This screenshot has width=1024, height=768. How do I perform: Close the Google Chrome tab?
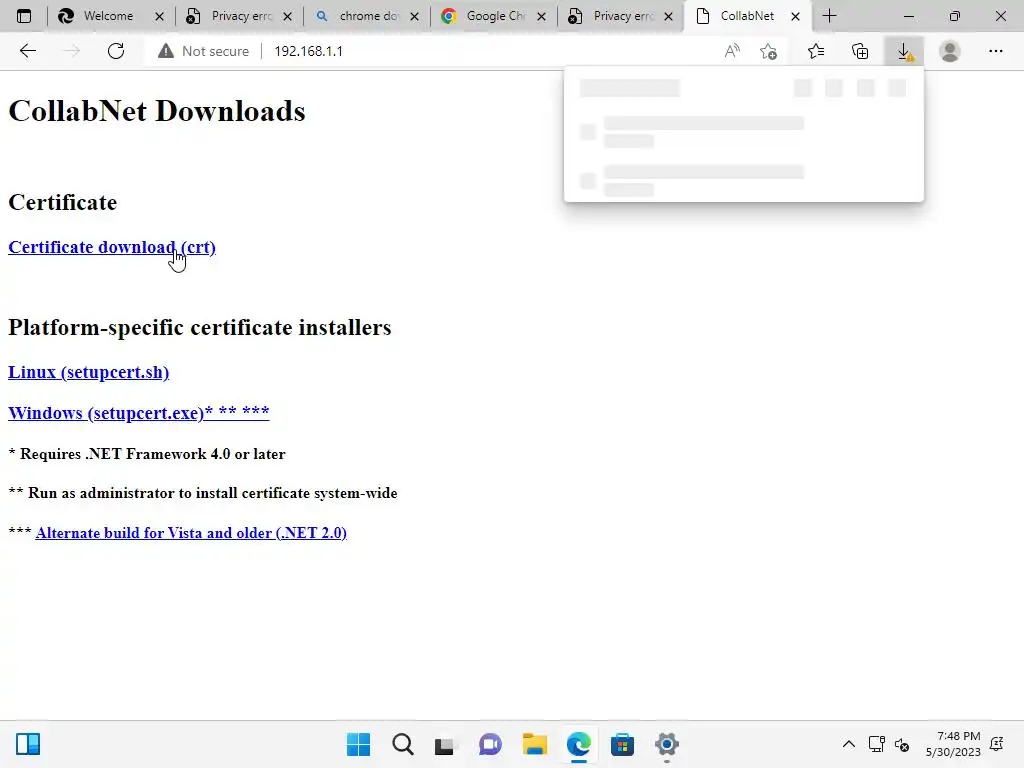click(541, 16)
